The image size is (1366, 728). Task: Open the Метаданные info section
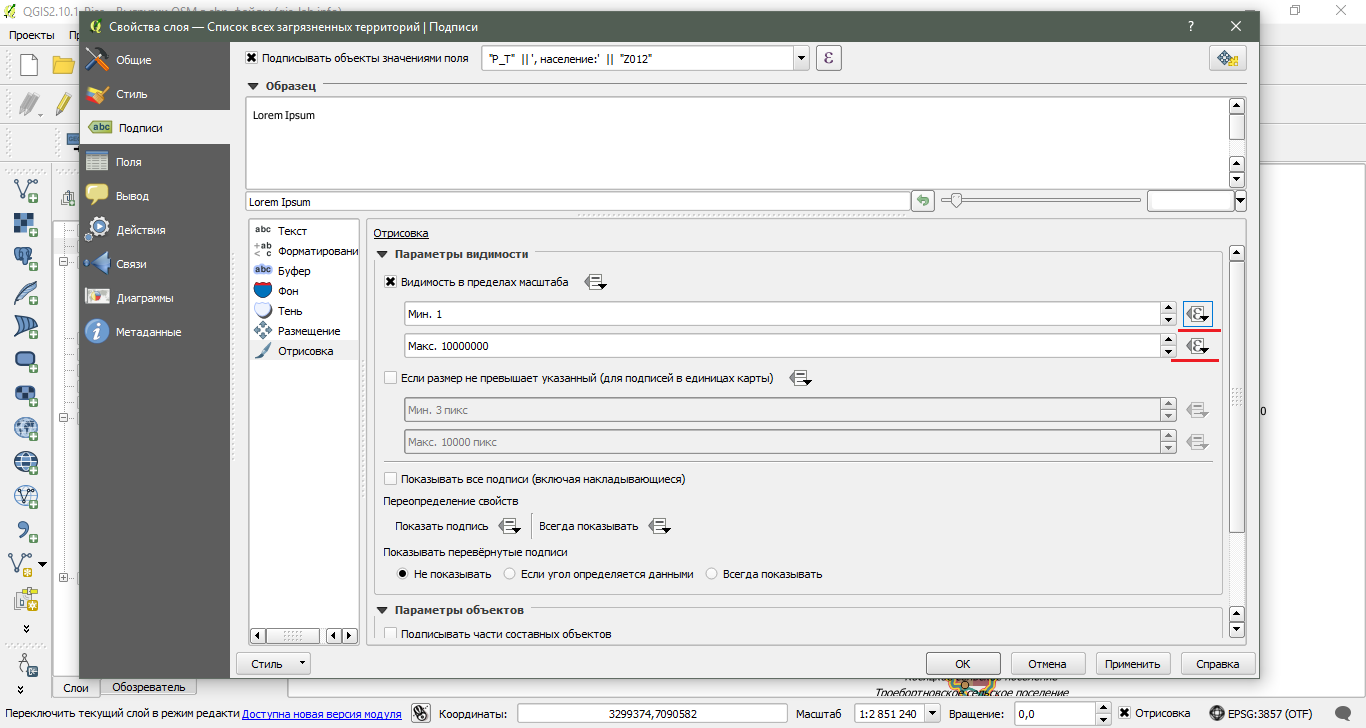tap(148, 332)
